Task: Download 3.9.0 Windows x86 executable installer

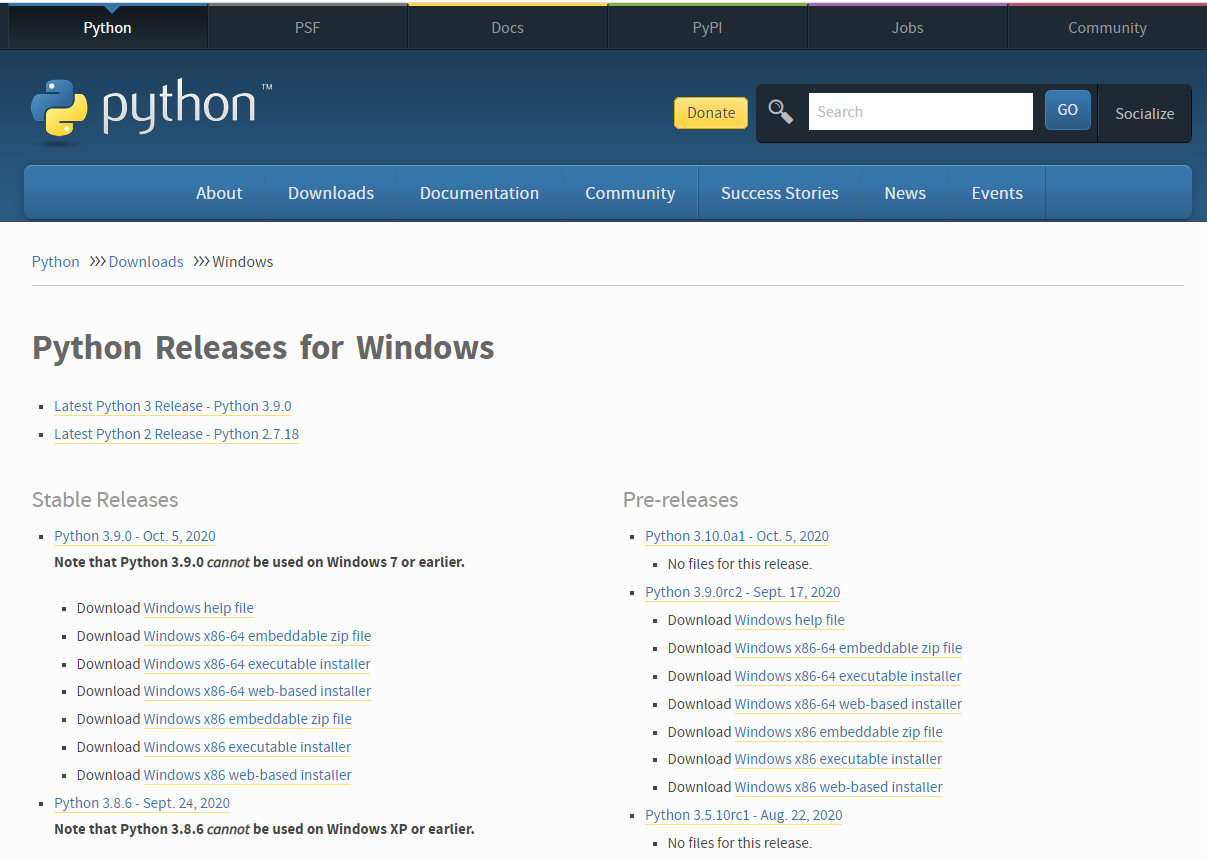Action: (248, 747)
